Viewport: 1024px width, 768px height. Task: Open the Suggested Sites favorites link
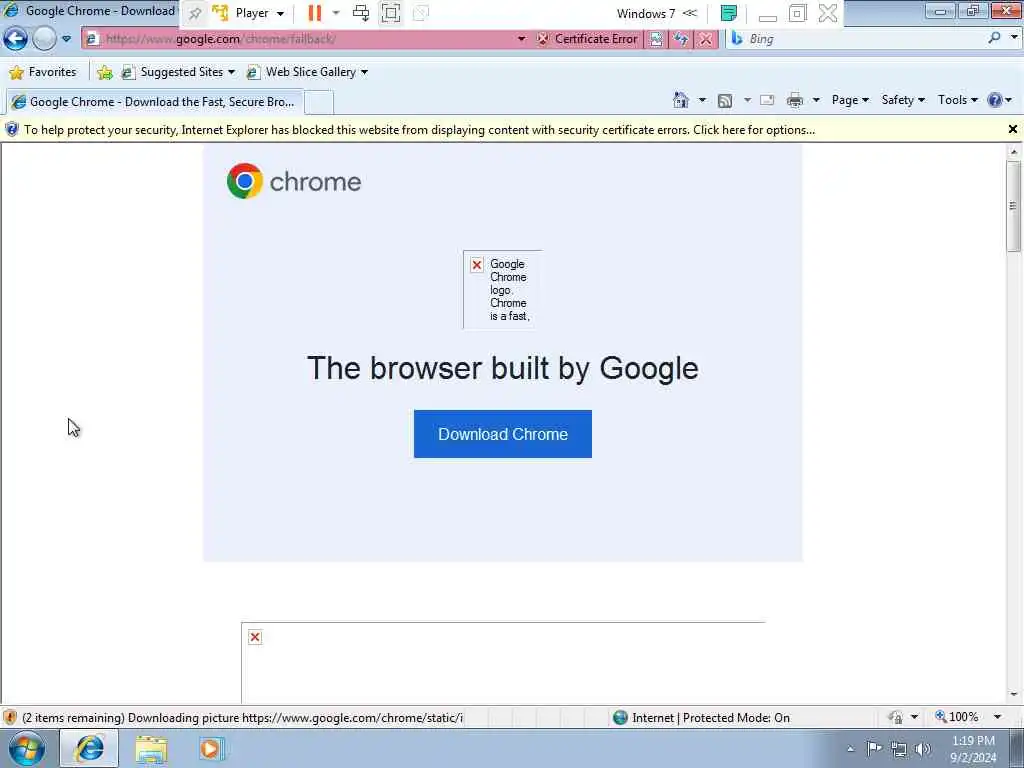(x=178, y=72)
